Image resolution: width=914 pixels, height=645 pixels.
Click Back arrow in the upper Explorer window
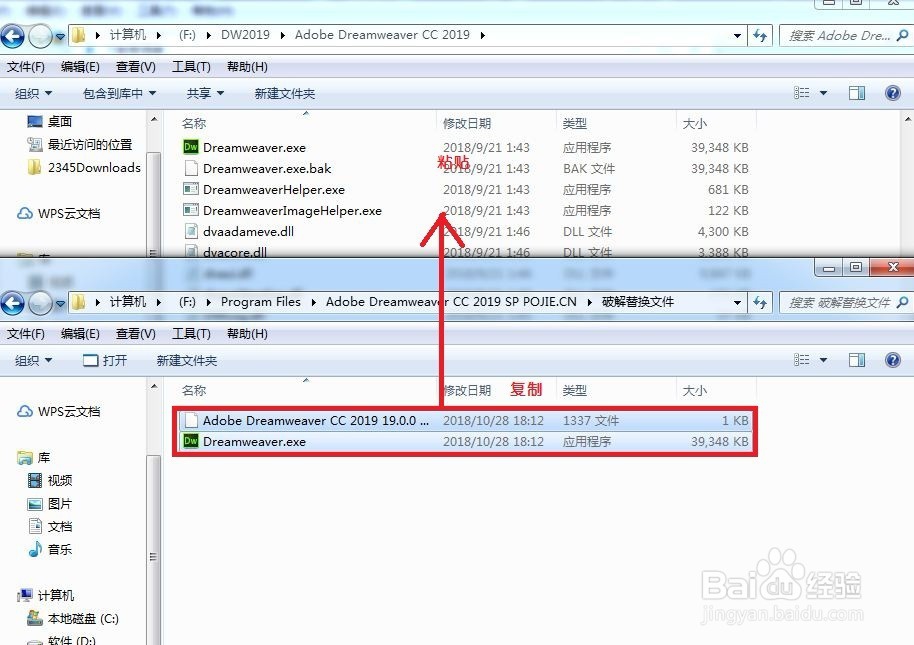tap(13, 36)
